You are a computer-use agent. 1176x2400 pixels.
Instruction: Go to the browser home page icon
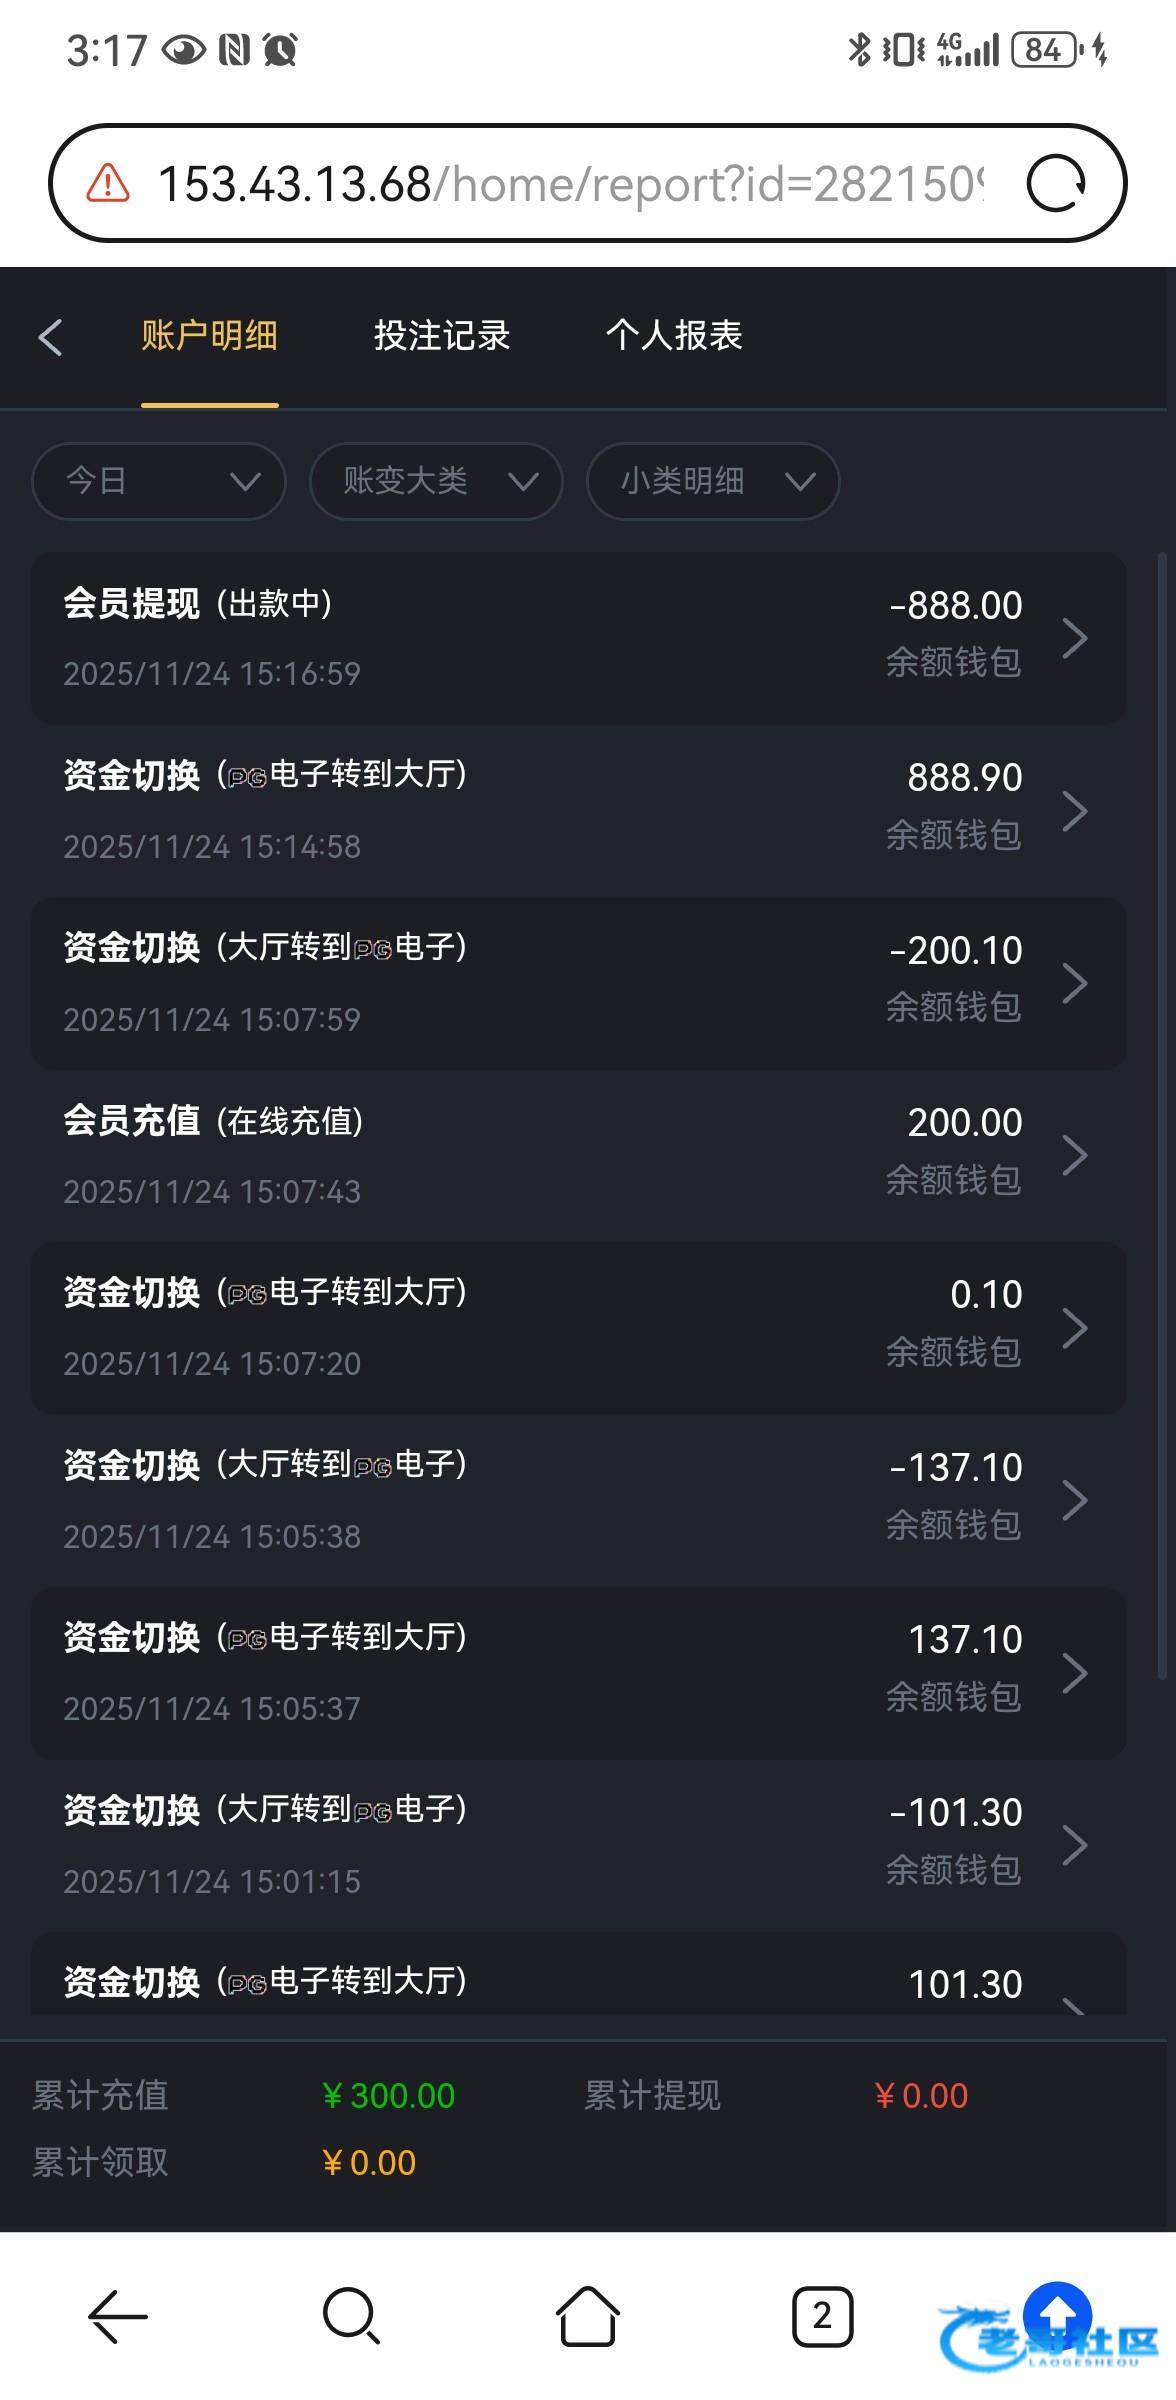[587, 2317]
